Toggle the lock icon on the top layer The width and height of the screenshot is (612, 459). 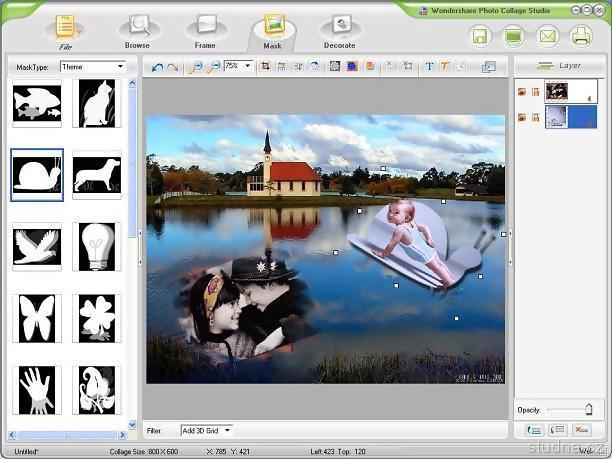click(535, 92)
